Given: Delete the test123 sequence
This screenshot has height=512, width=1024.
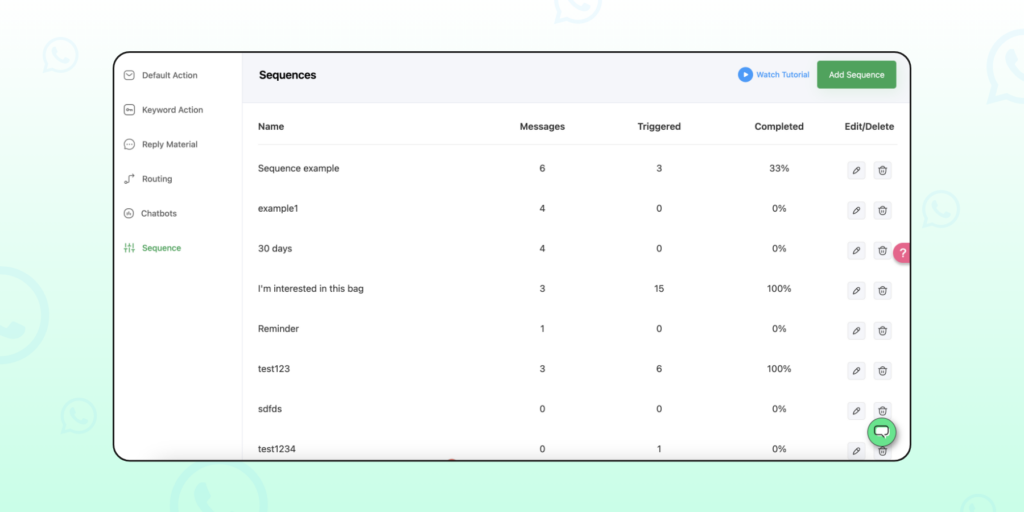Looking at the screenshot, I should point(882,371).
